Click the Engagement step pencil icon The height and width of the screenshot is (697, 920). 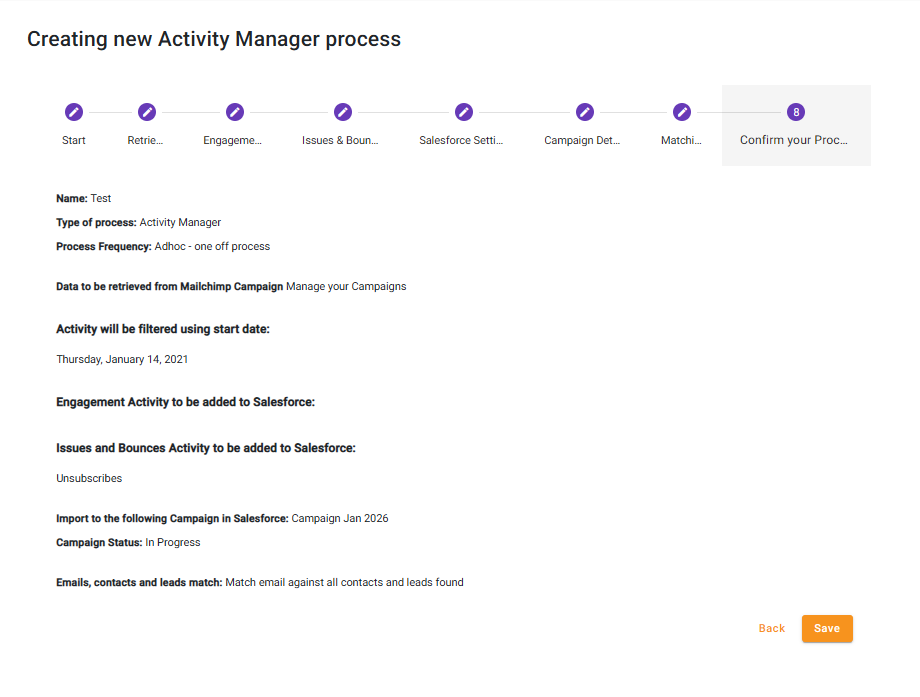[235, 112]
